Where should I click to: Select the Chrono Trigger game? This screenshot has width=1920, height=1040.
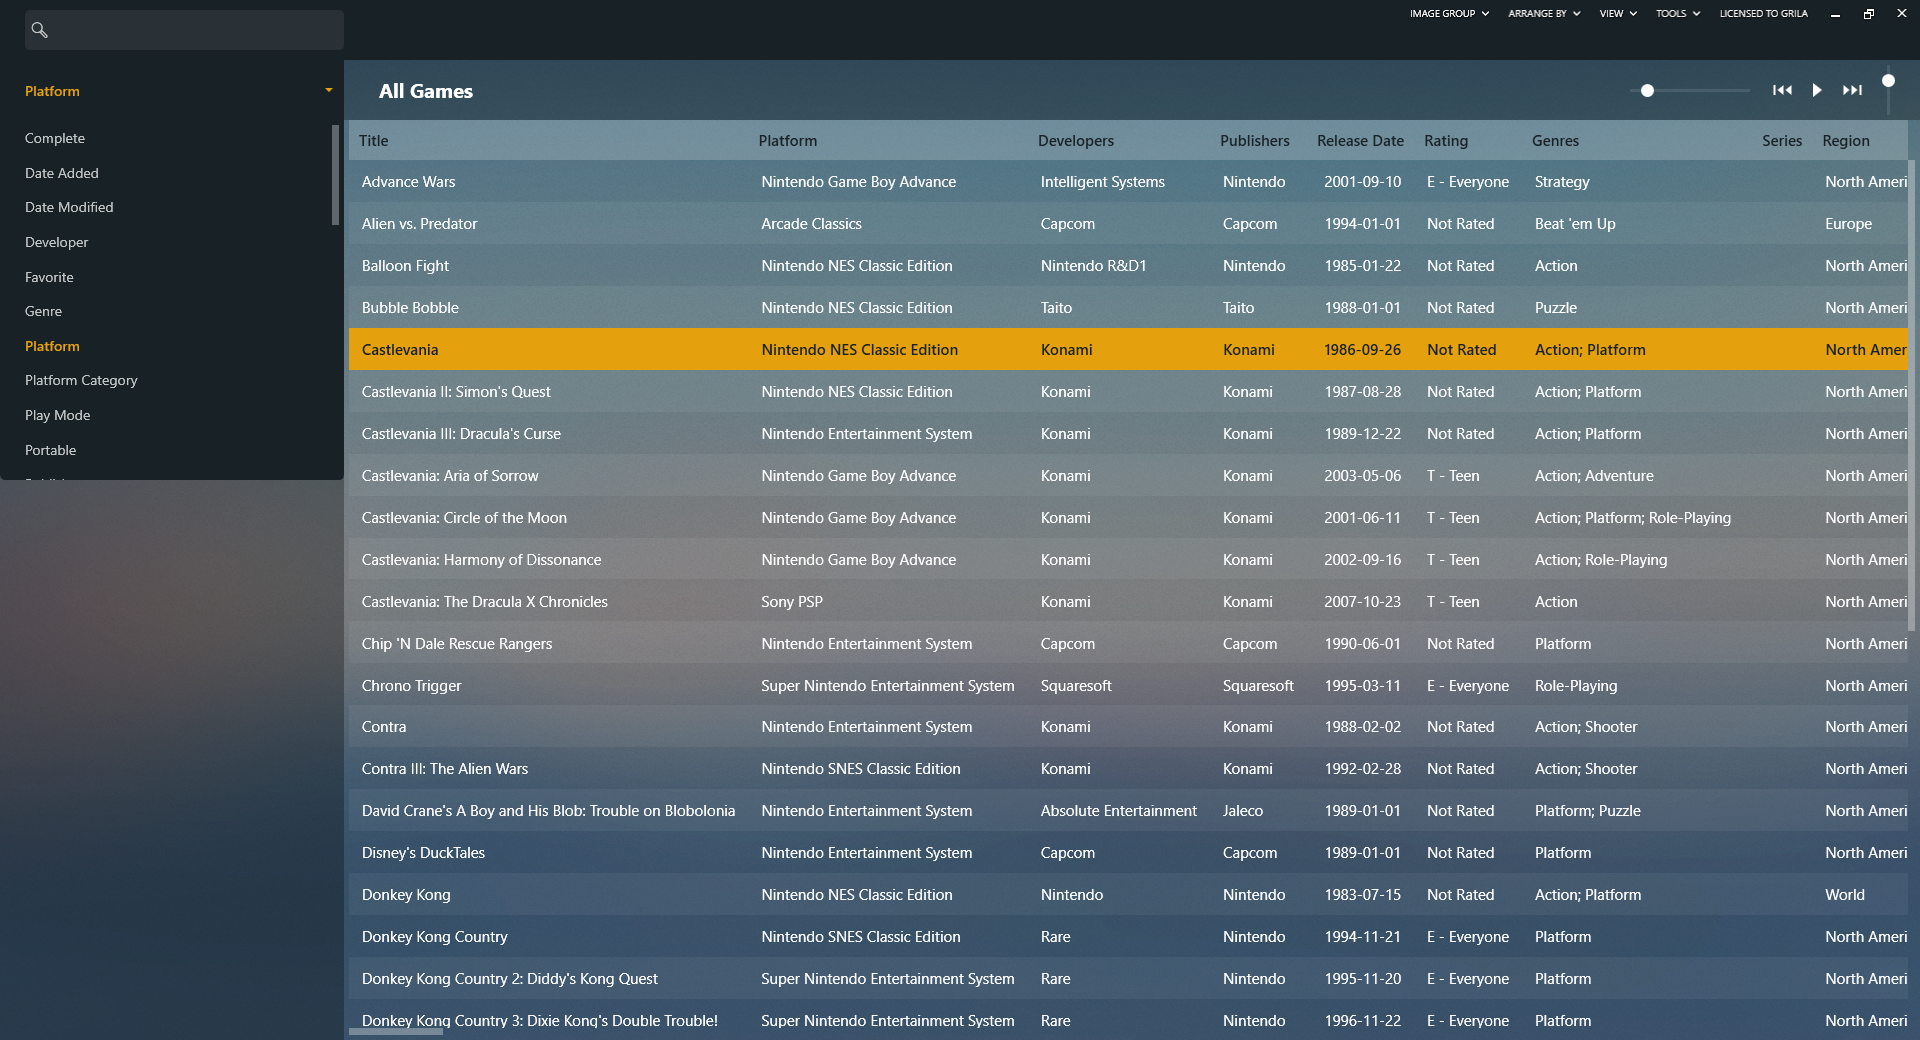point(411,686)
